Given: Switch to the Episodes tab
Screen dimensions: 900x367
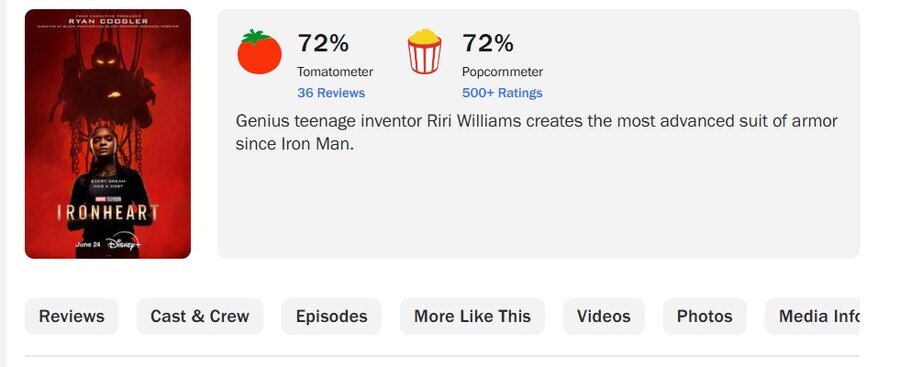Looking at the screenshot, I should [x=331, y=316].
